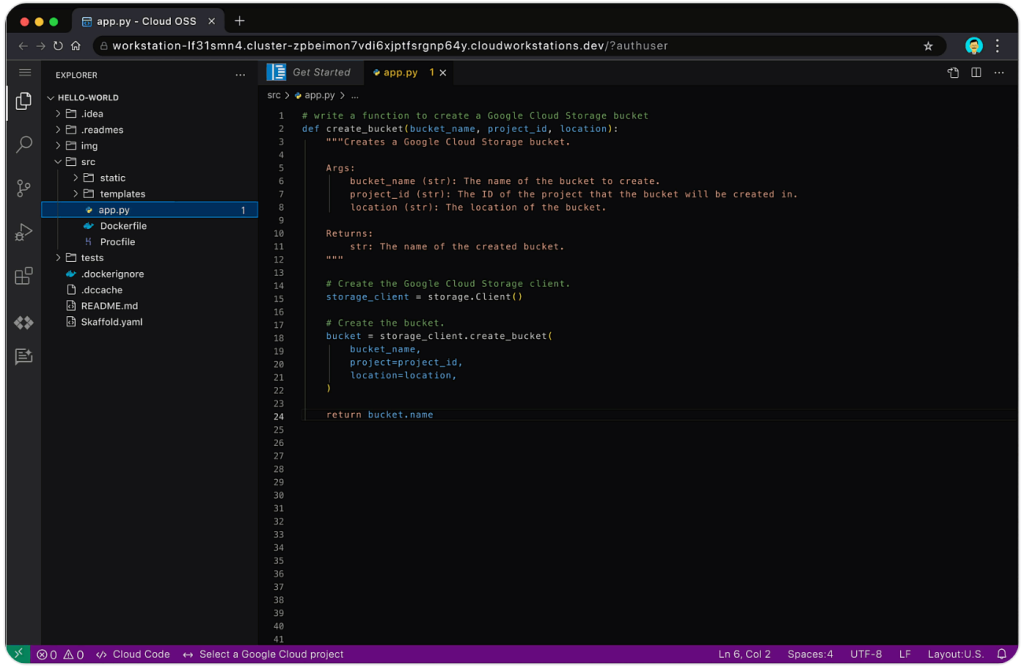This screenshot has height=669, width=1024.
Task: Open the Cloud Code panel icon
Action: (x=24, y=322)
